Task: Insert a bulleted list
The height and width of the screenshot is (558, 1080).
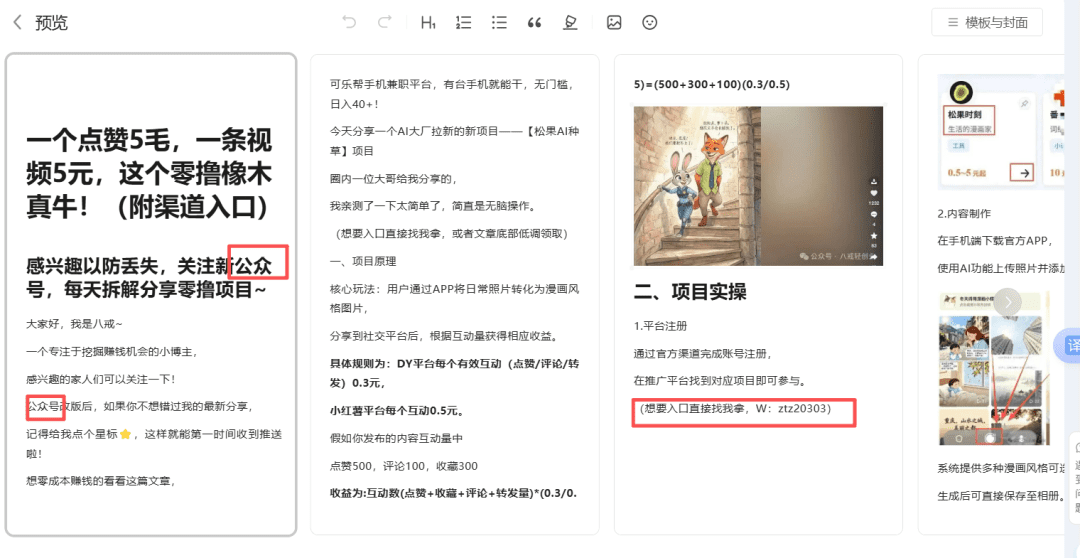Action: [x=499, y=22]
